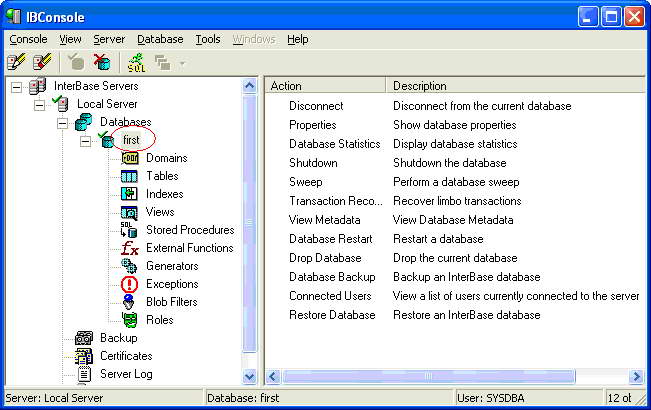Image resolution: width=651 pixels, height=410 pixels.
Task: Click the View Metadata action
Action: [325, 220]
